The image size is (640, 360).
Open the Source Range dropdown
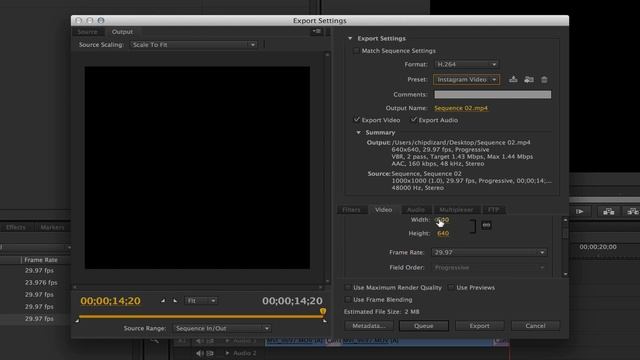[x=222, y=328]
